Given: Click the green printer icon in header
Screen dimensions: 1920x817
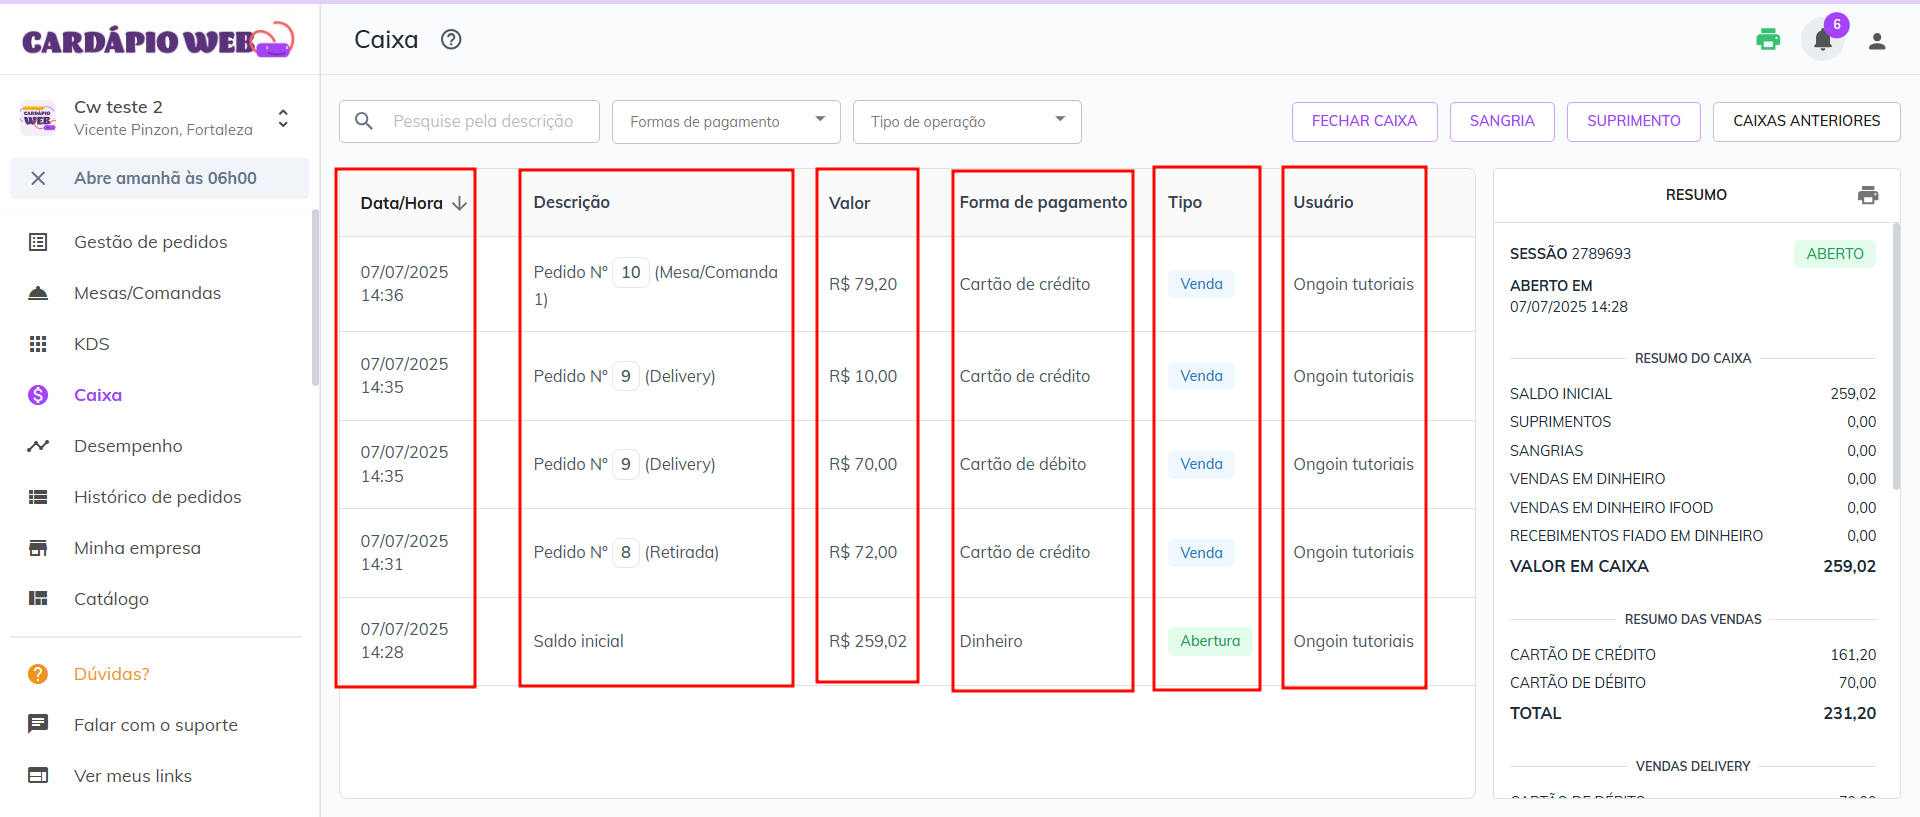Looking at the screenshot, I should pos(1768,40).
